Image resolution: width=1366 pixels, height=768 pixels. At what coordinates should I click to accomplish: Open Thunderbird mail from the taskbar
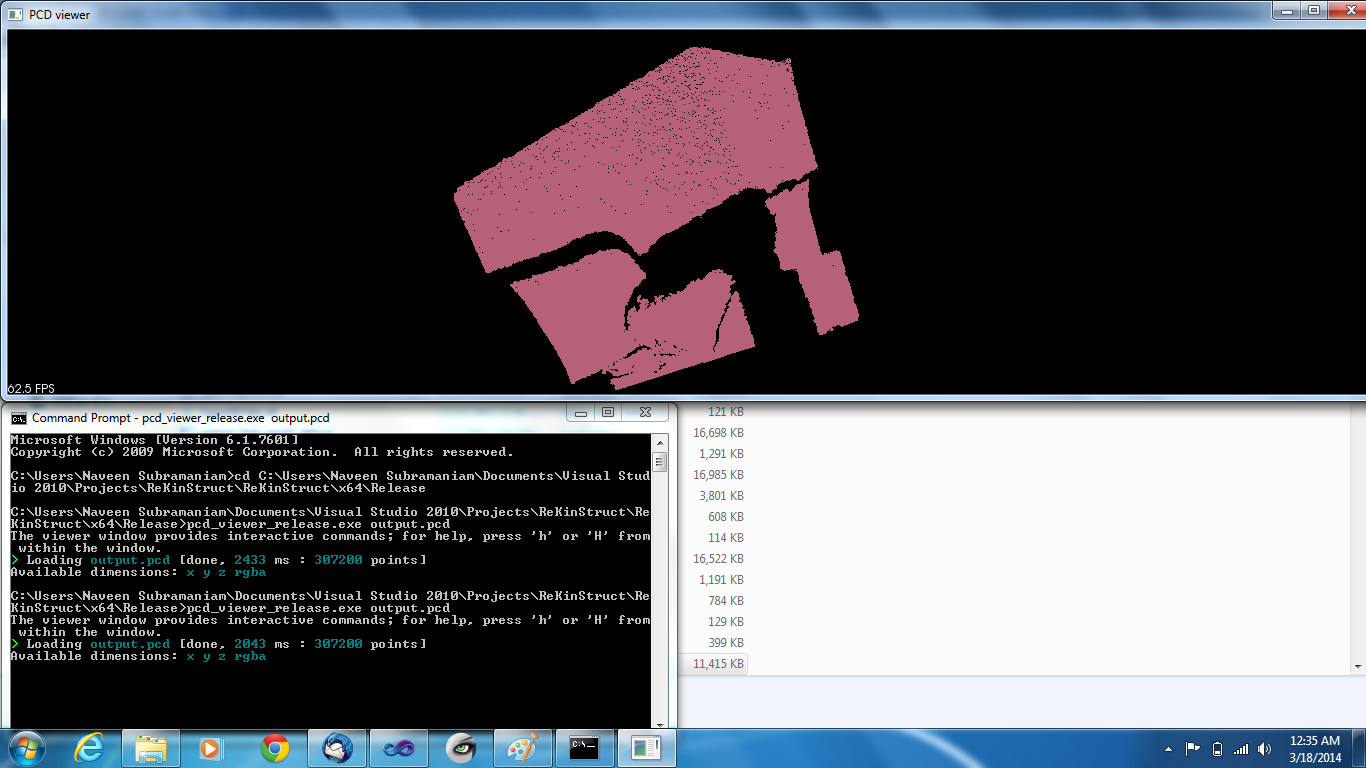(337, 747)
